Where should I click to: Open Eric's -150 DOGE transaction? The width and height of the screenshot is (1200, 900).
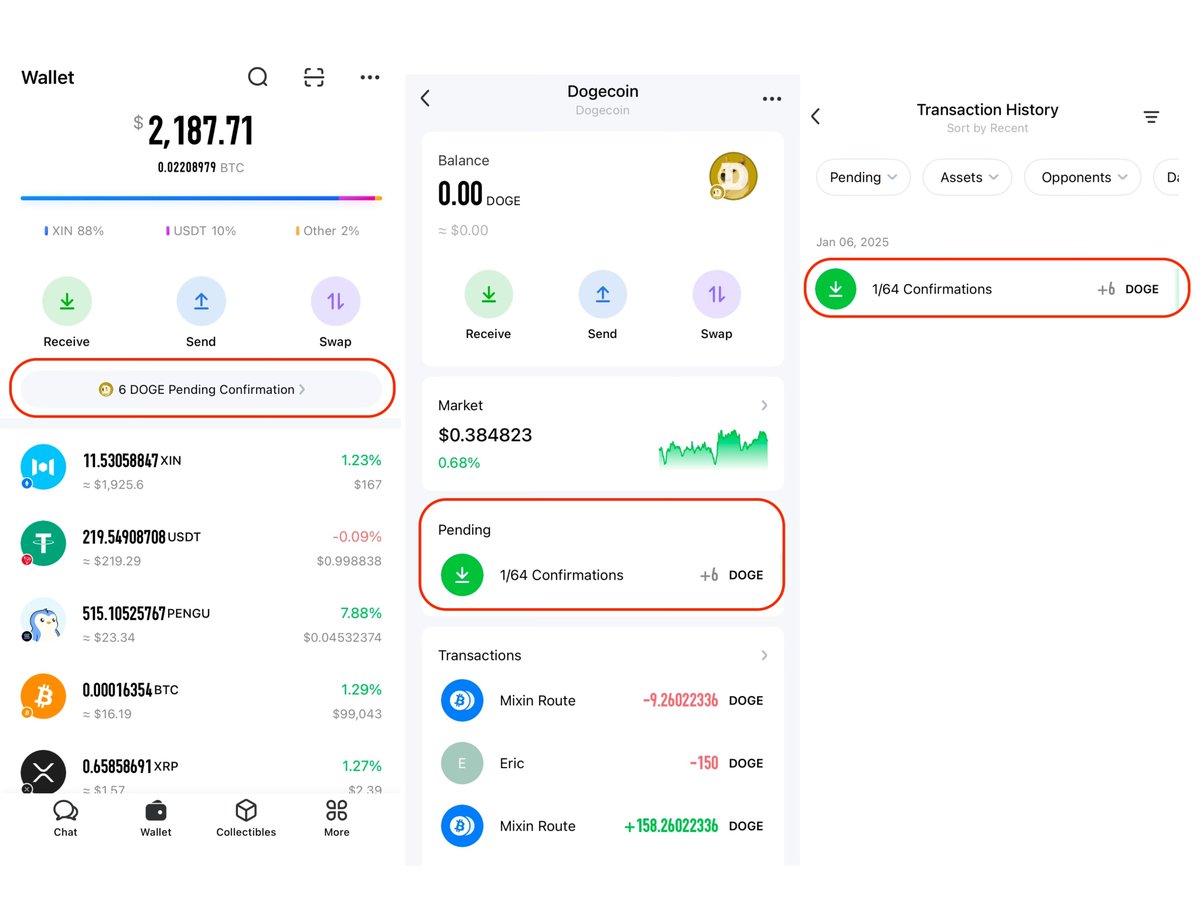[602, 763]
